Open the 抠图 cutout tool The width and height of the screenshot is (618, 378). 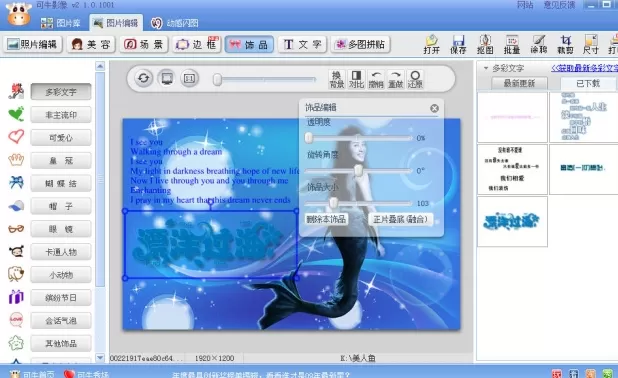click(485, 44)
